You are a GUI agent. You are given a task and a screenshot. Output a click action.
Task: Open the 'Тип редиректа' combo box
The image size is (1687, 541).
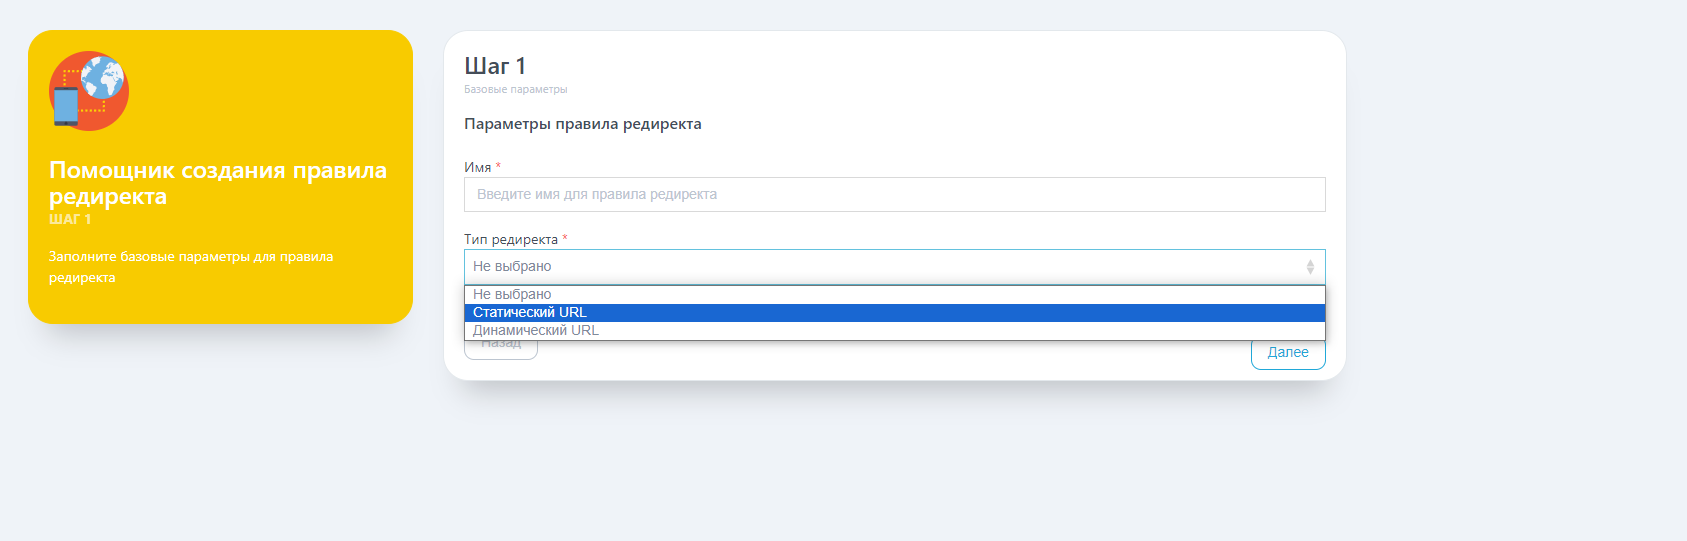tap(894, 267)
